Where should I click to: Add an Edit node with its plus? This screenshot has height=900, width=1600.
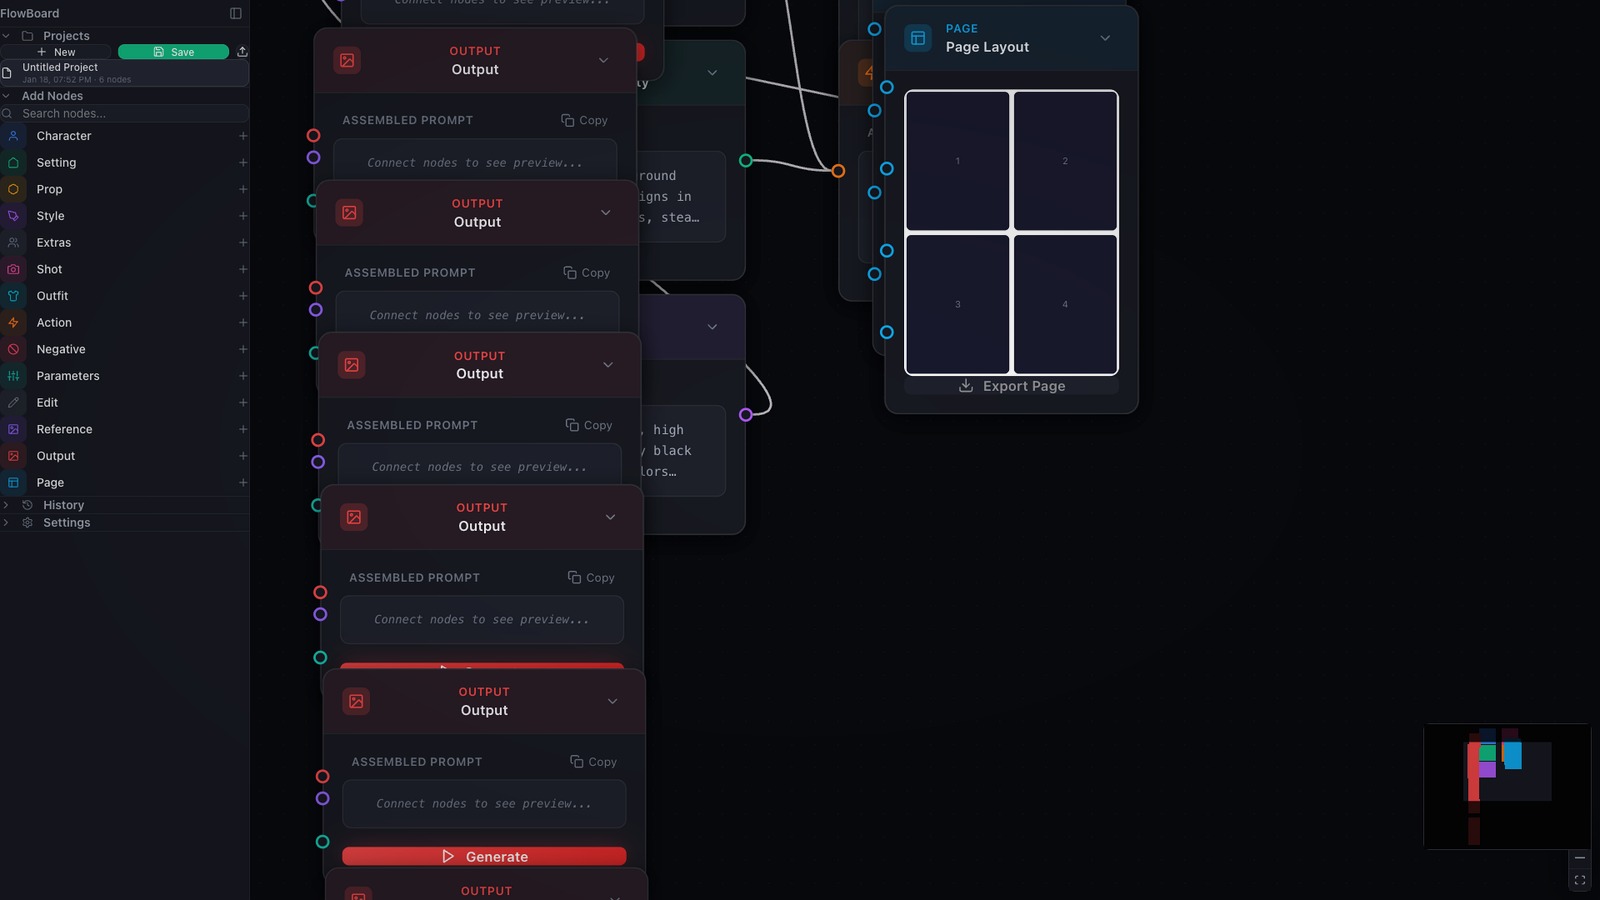click(243, 403)
